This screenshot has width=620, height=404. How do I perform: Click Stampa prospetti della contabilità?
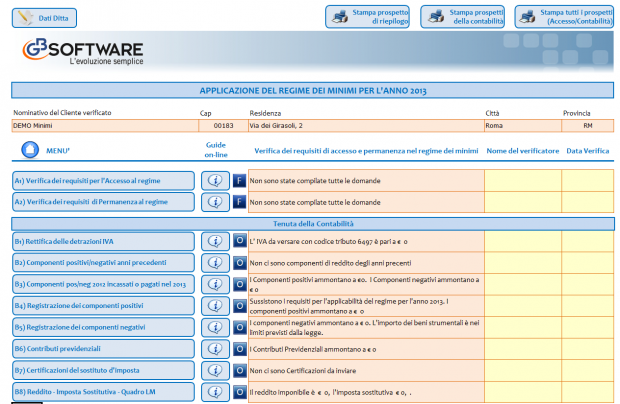tap(463, 17)
